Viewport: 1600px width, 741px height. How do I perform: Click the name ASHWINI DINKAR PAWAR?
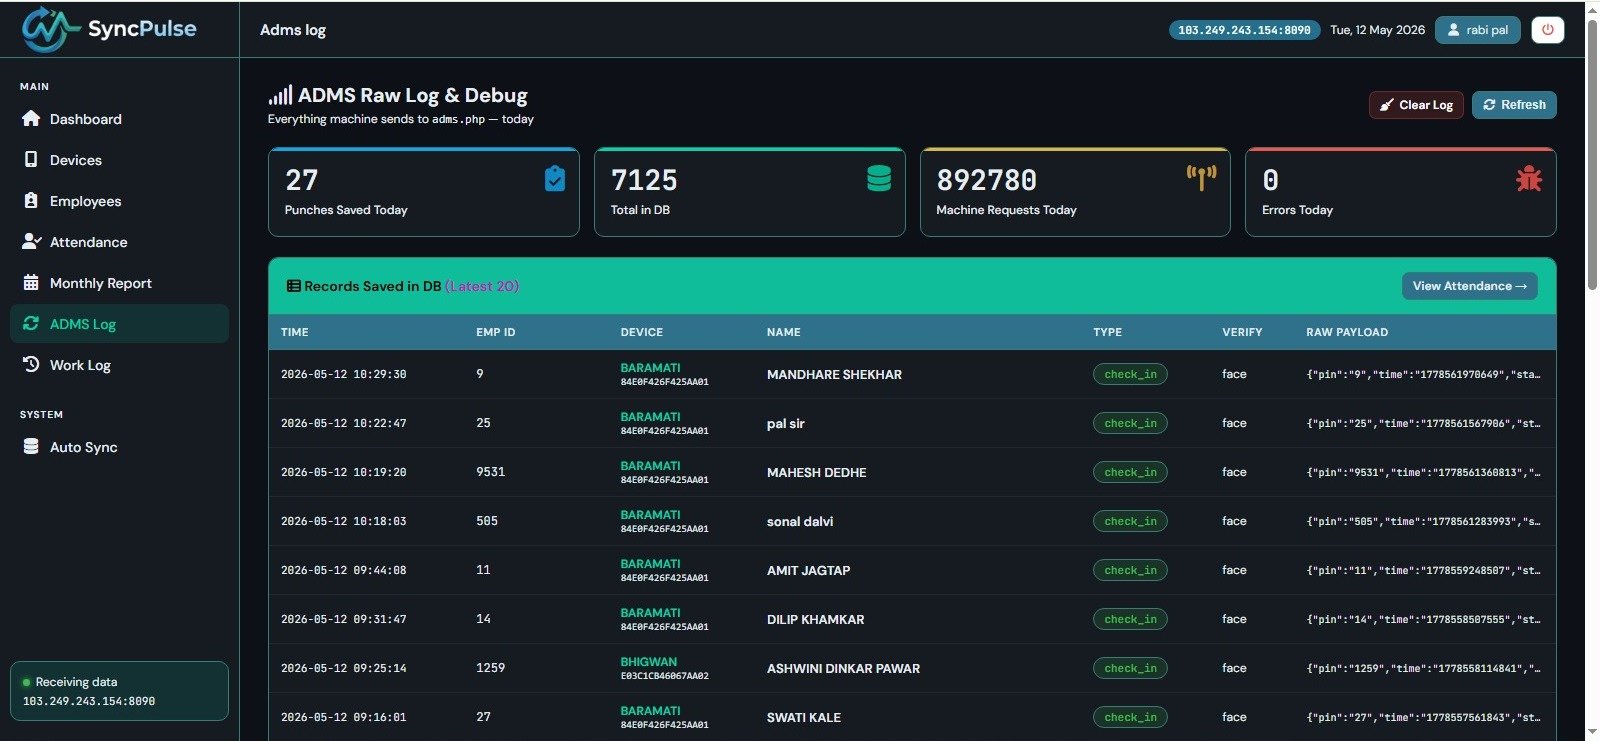[843, 668]
